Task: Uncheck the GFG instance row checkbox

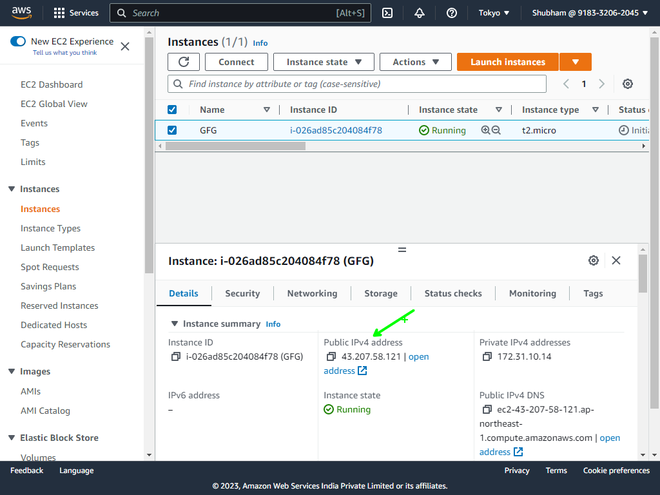Action: tap(172, 130)
